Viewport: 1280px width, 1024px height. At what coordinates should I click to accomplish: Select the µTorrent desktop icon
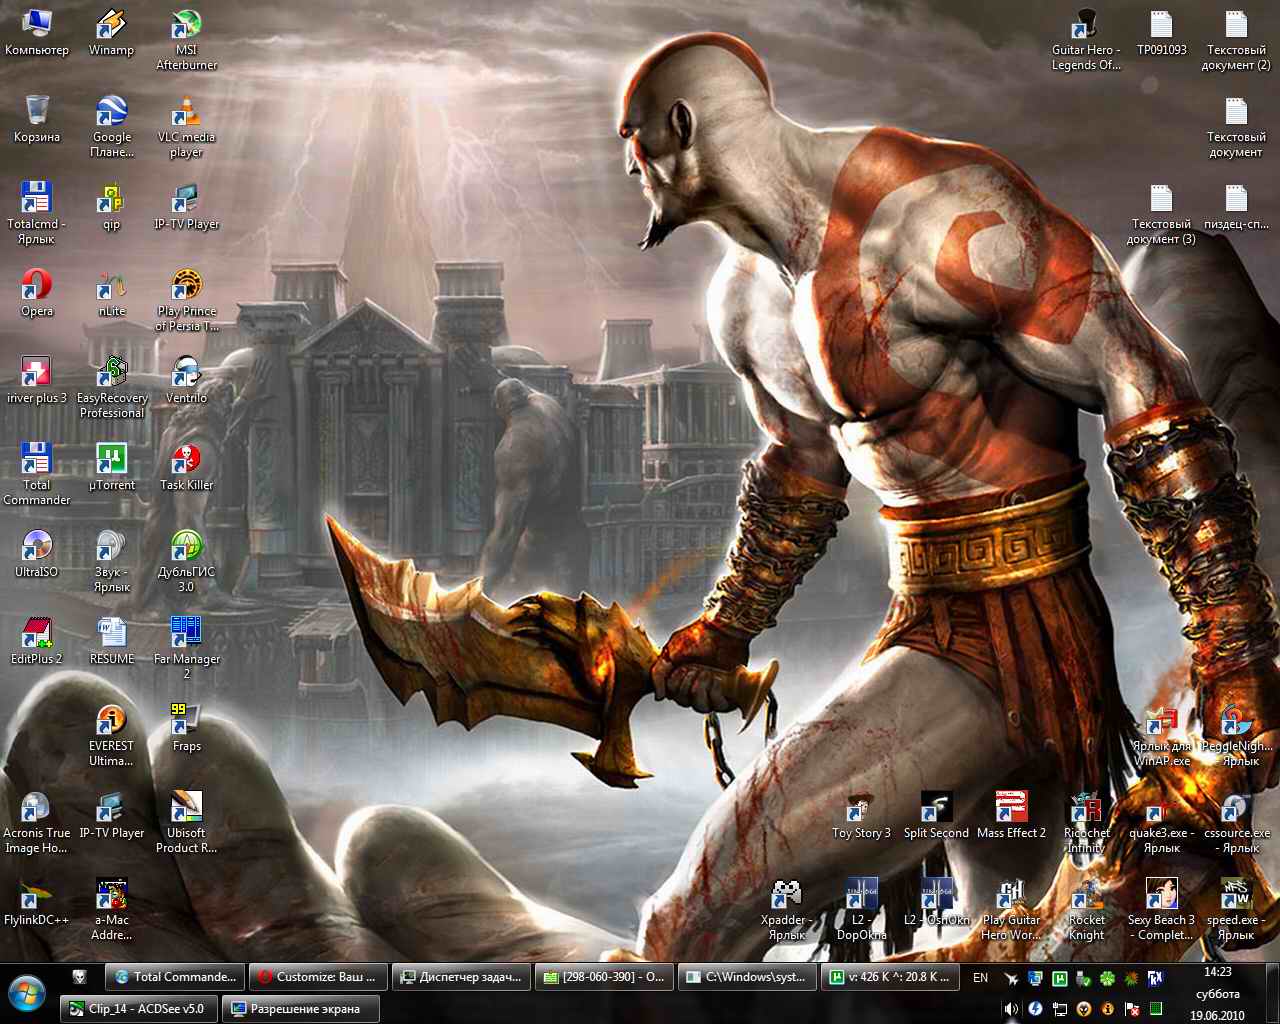pyautogui.click(x=111, y=460)
